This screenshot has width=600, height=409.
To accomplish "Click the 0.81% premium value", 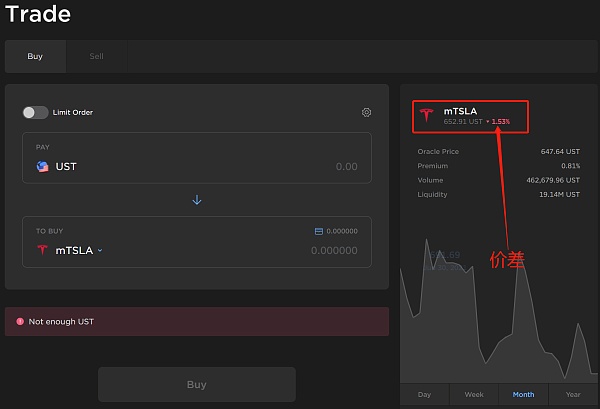I will [571, 166].
